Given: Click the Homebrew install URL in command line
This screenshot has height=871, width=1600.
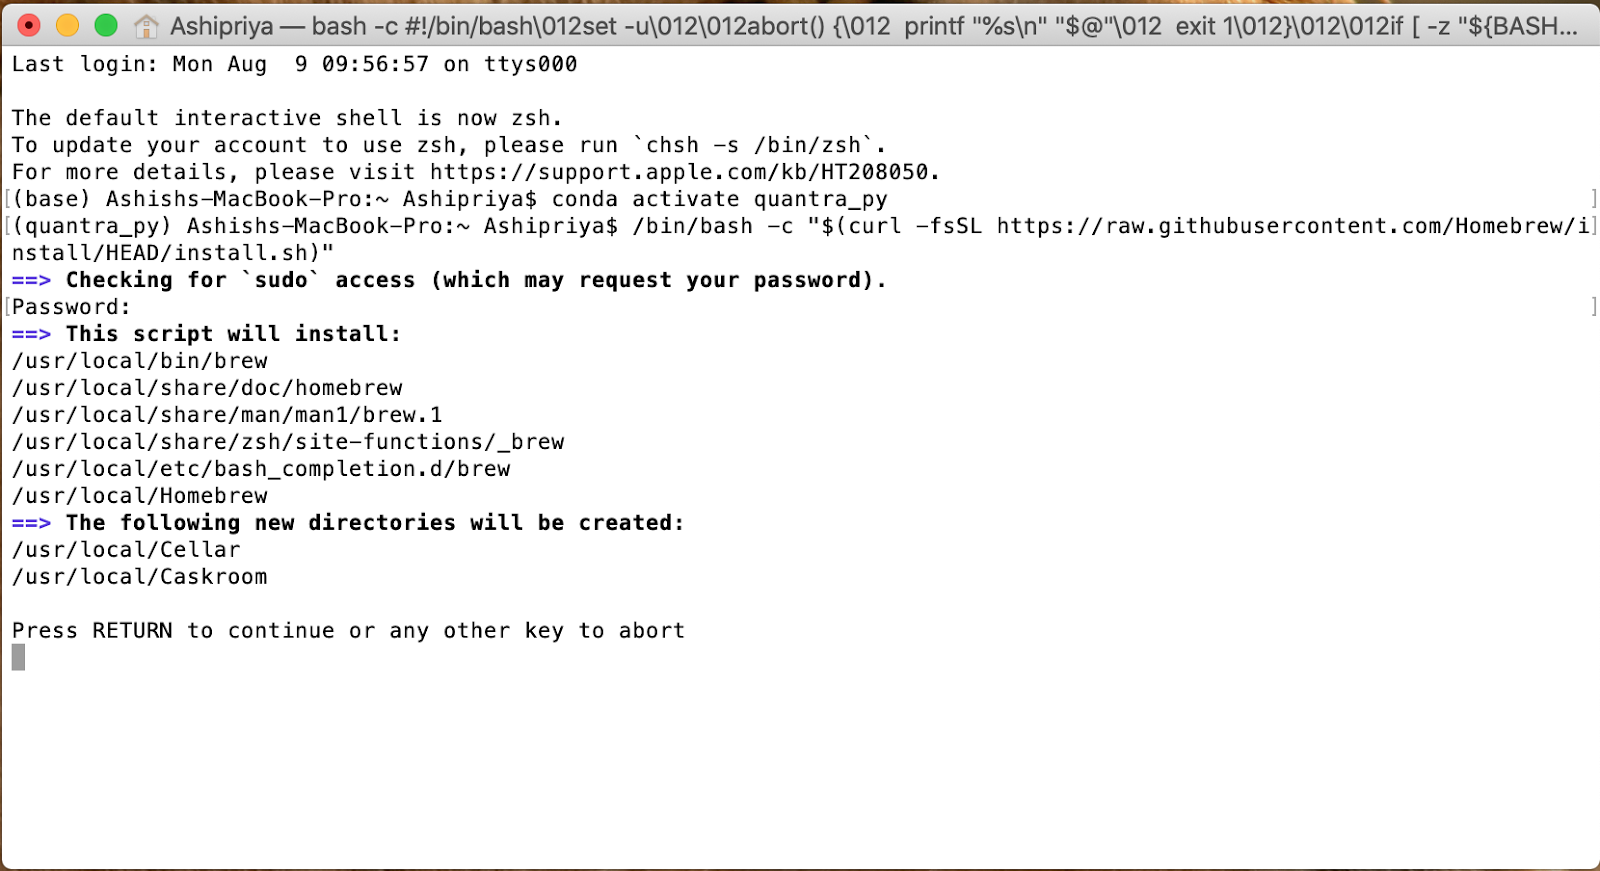Looking at the screenshot, I should coord(1293,226).
